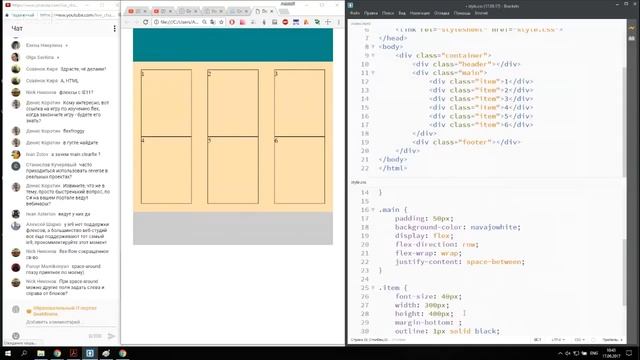
Task: Open a new Chrome tab
Action: point(284,11)
